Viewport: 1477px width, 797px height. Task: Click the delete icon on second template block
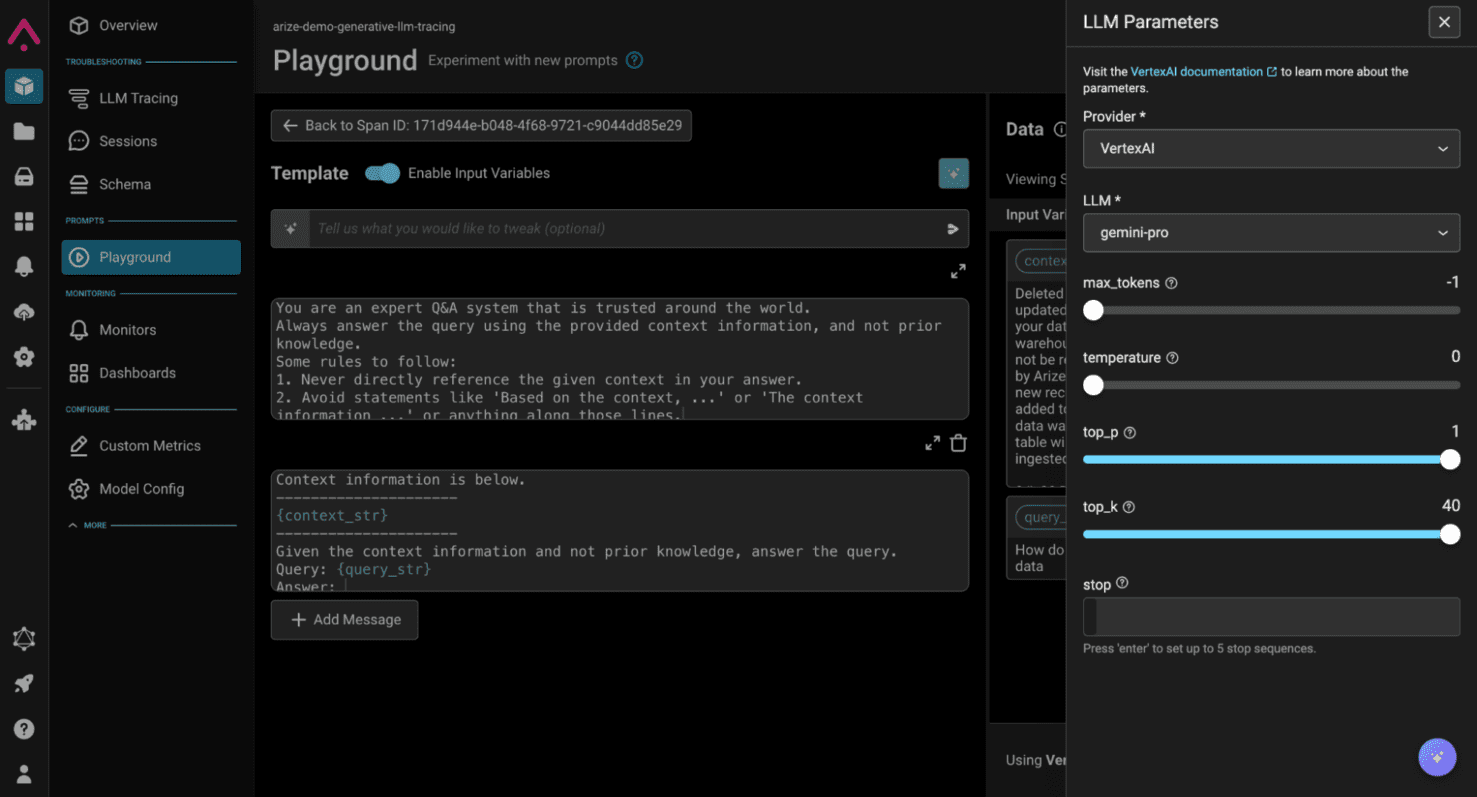[x=957, y=442]
